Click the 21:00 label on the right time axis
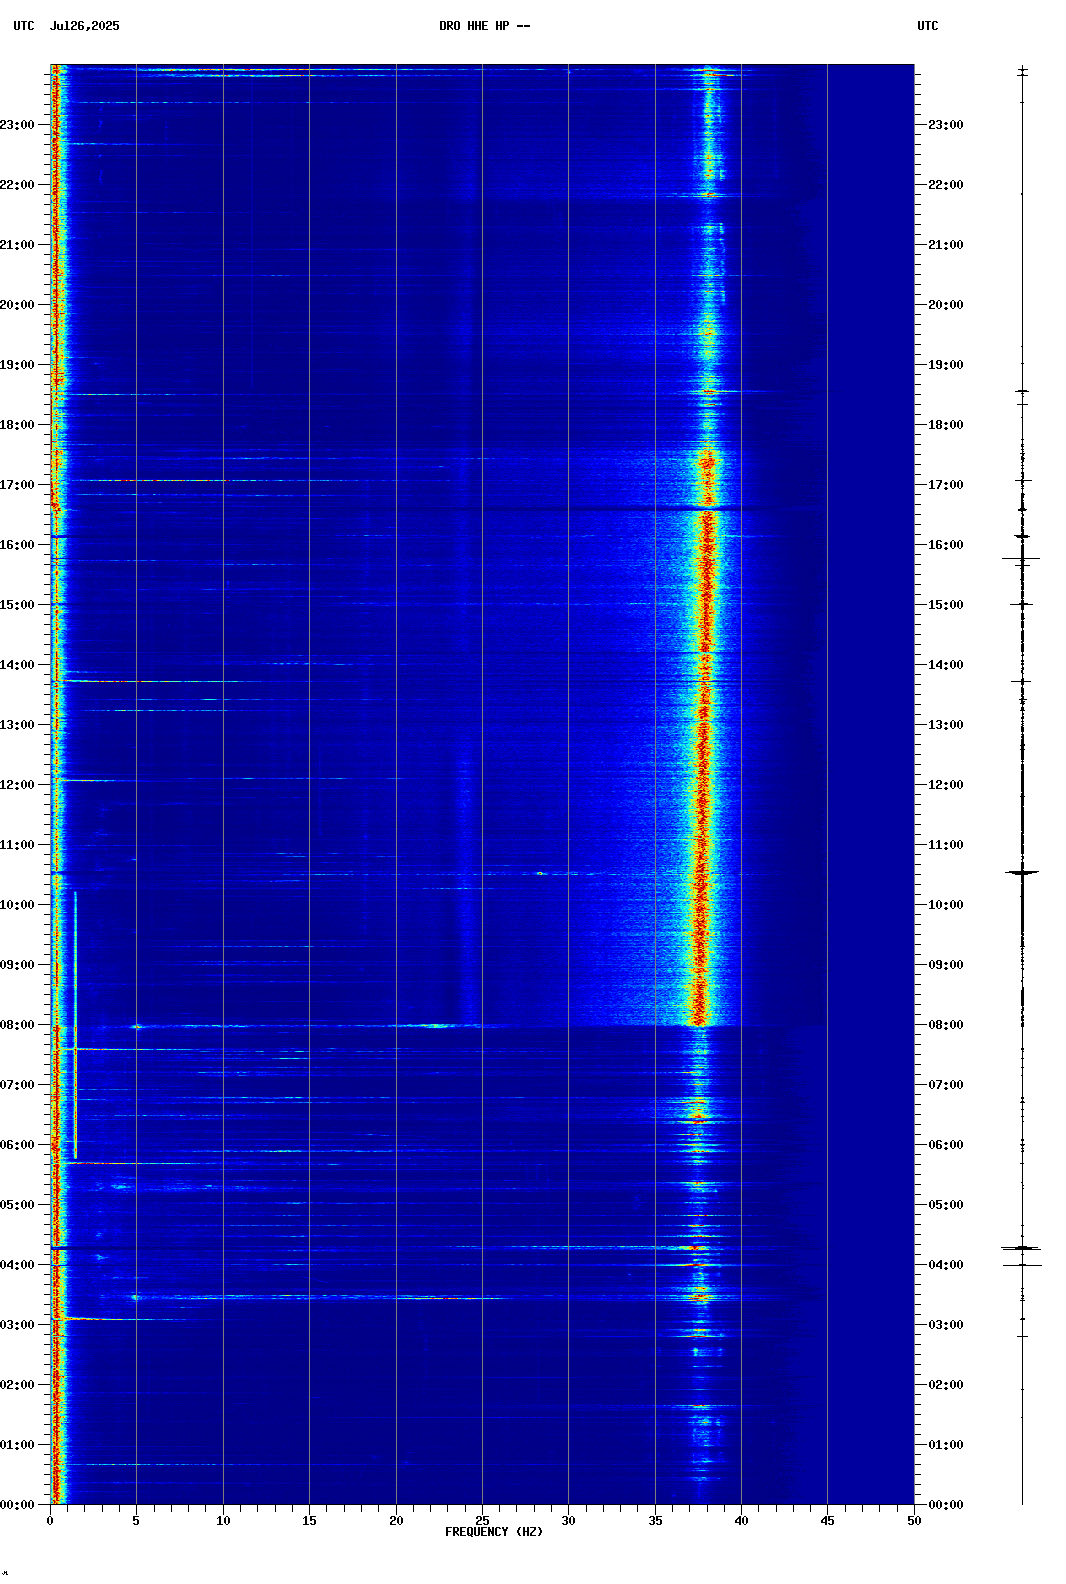The height and width of the screenshot is (1584, 1066). point(946,245)
